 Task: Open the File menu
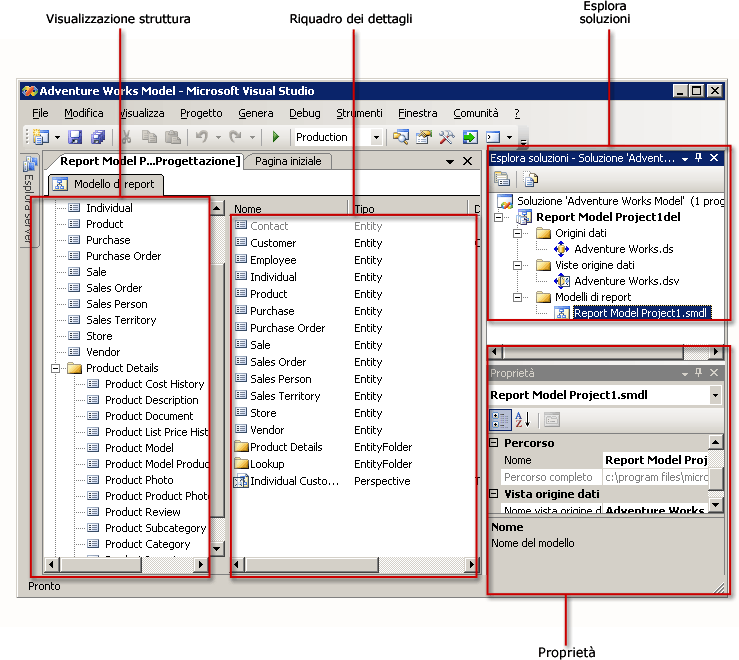pos(40,113)
